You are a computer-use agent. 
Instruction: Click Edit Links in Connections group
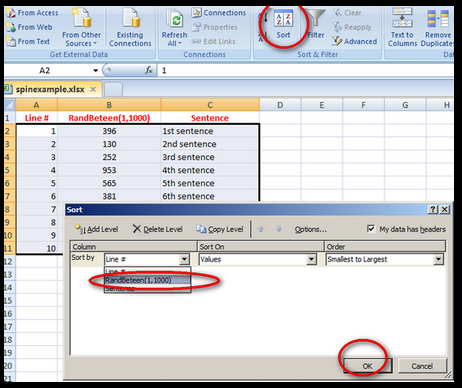click(x=213, y=41)
